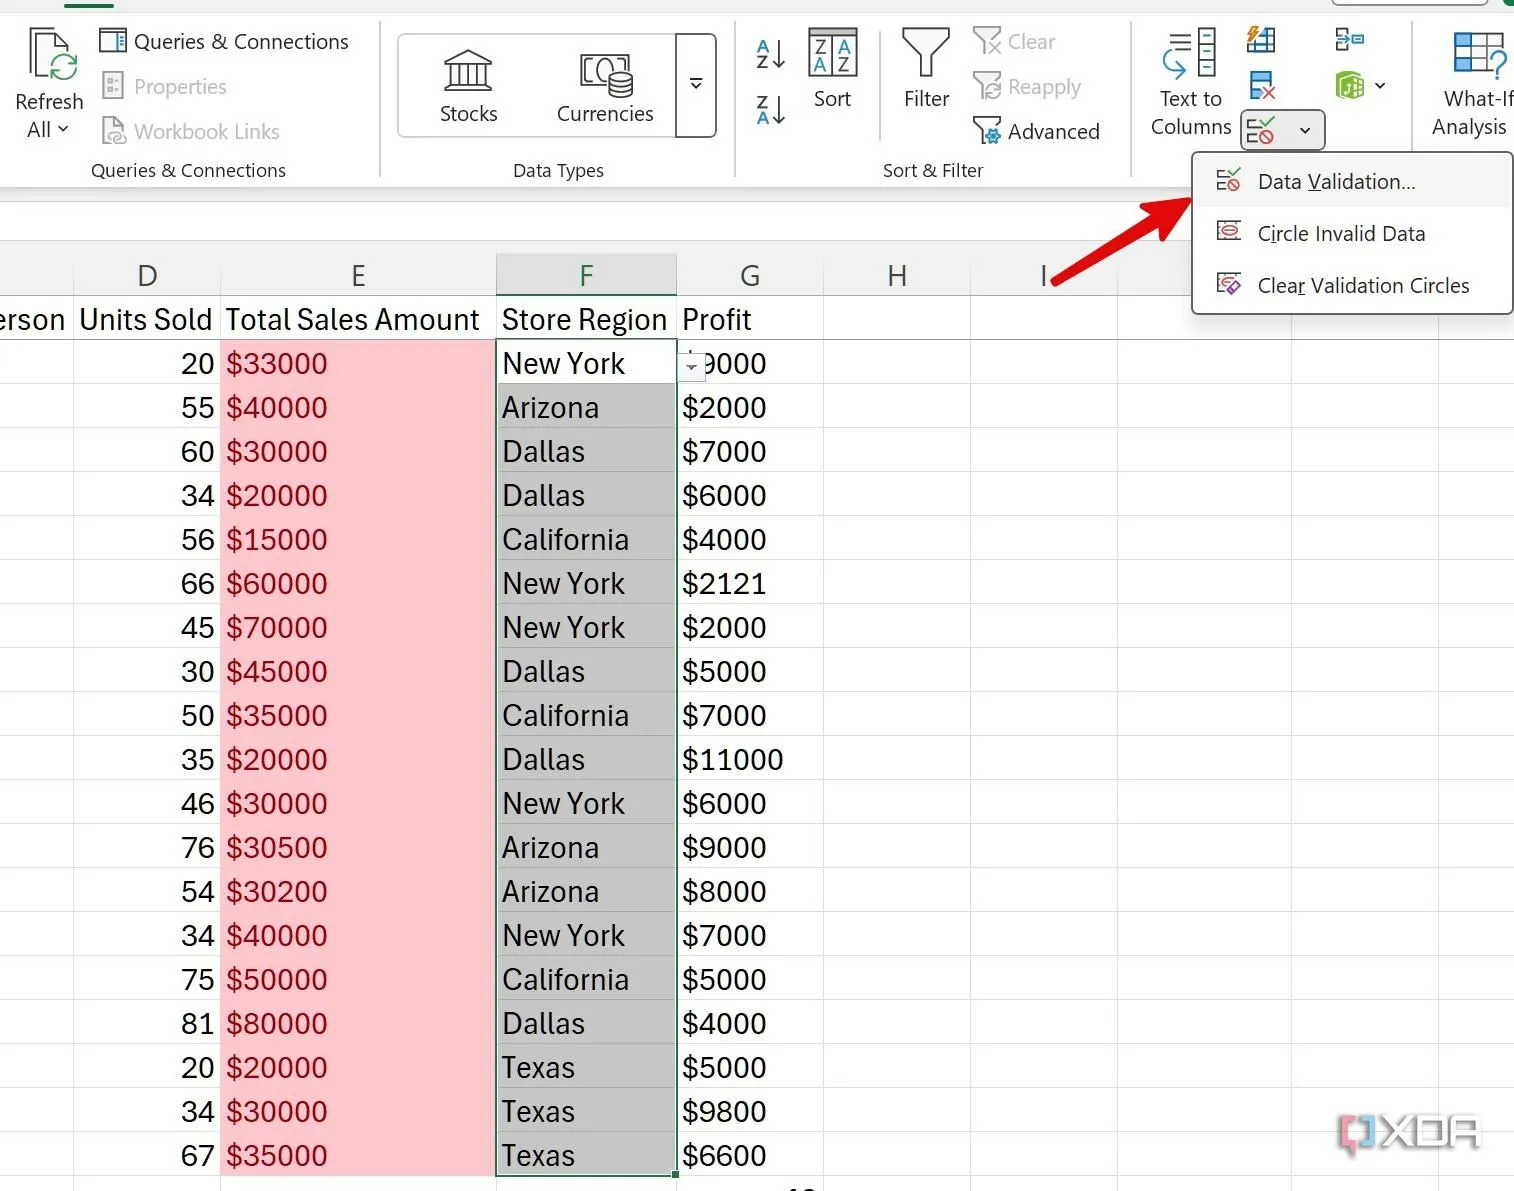Choose Data Validation... from the menu
This screenshot has width=1514, height=1191.
pos(1335,181)
